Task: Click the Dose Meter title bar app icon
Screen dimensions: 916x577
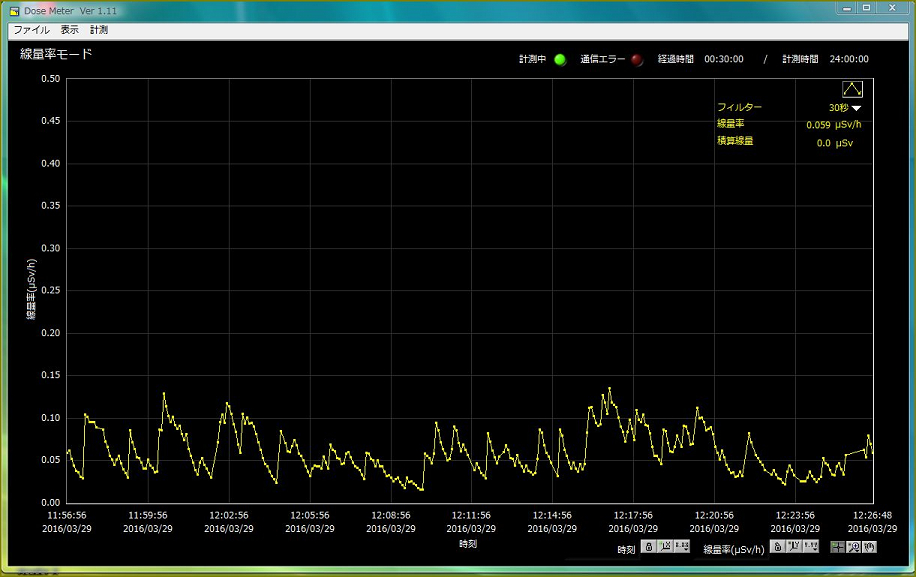Action: [13, 9]
